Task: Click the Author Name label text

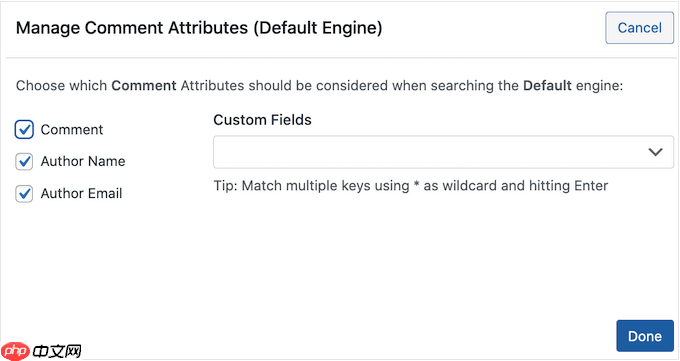Action: tap(83, 161)
